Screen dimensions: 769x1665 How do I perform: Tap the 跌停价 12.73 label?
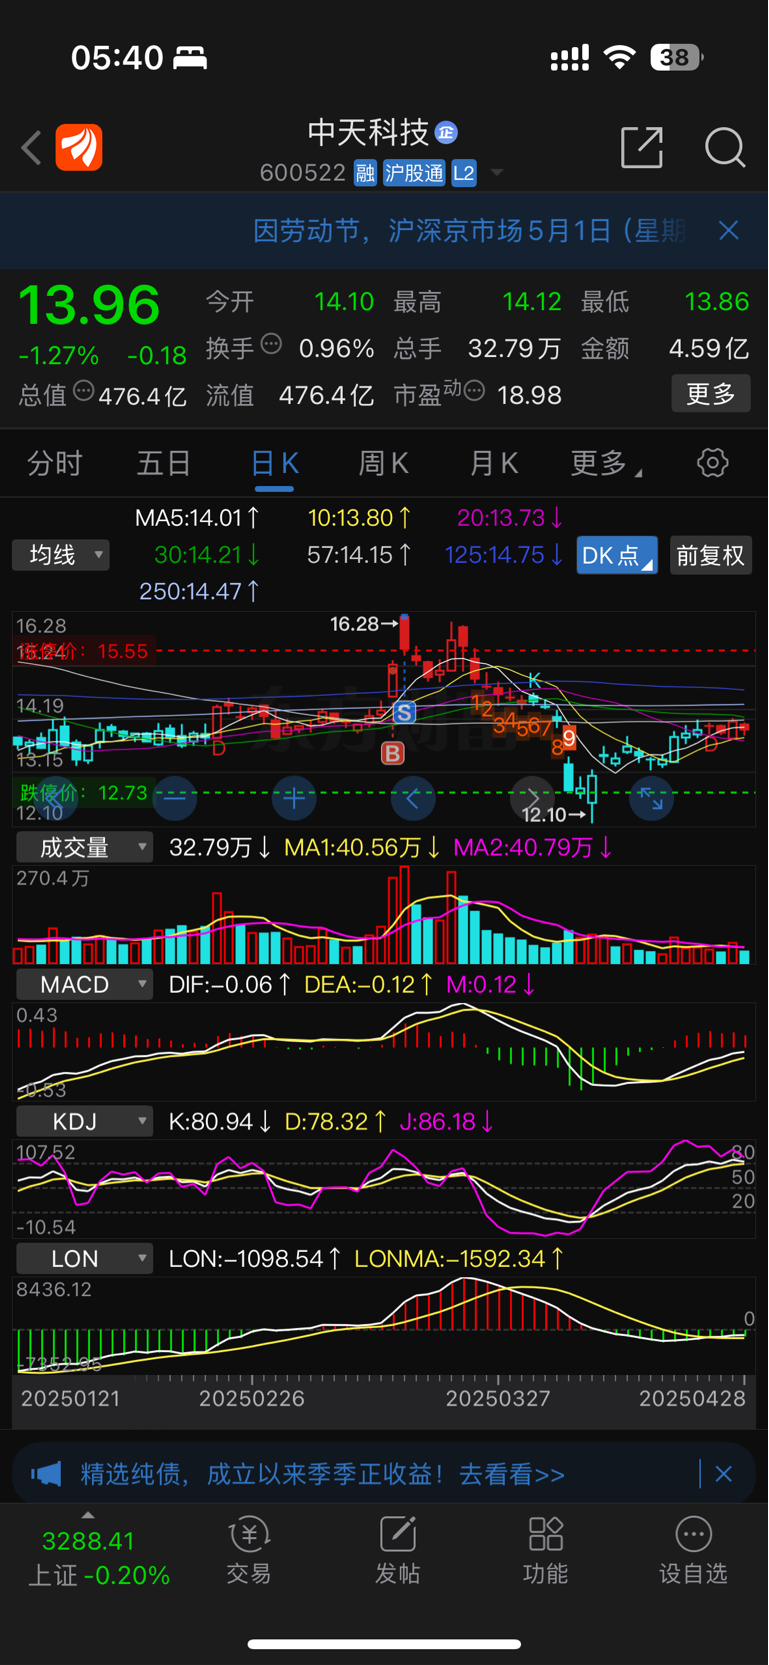[84, 793]
